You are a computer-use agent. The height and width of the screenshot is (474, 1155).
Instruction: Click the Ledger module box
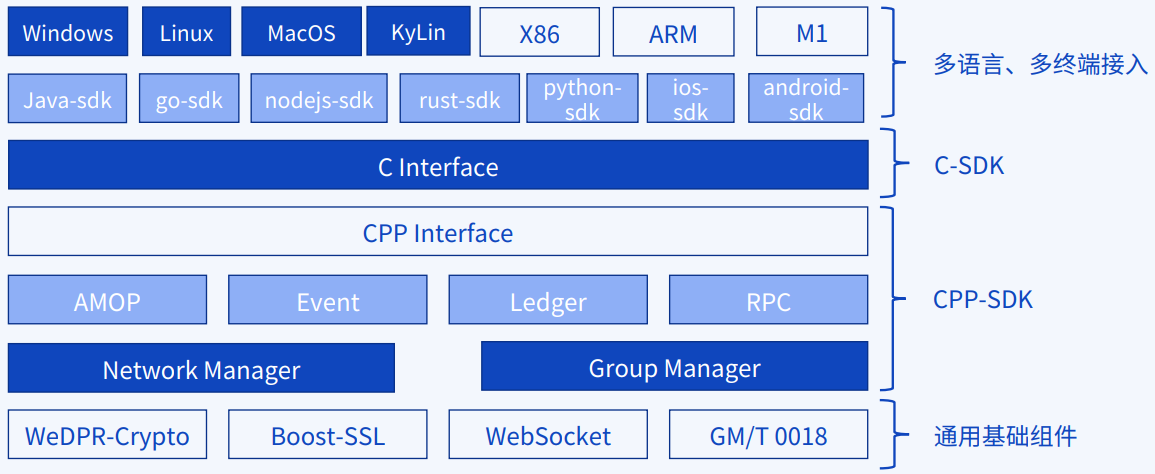548,299
